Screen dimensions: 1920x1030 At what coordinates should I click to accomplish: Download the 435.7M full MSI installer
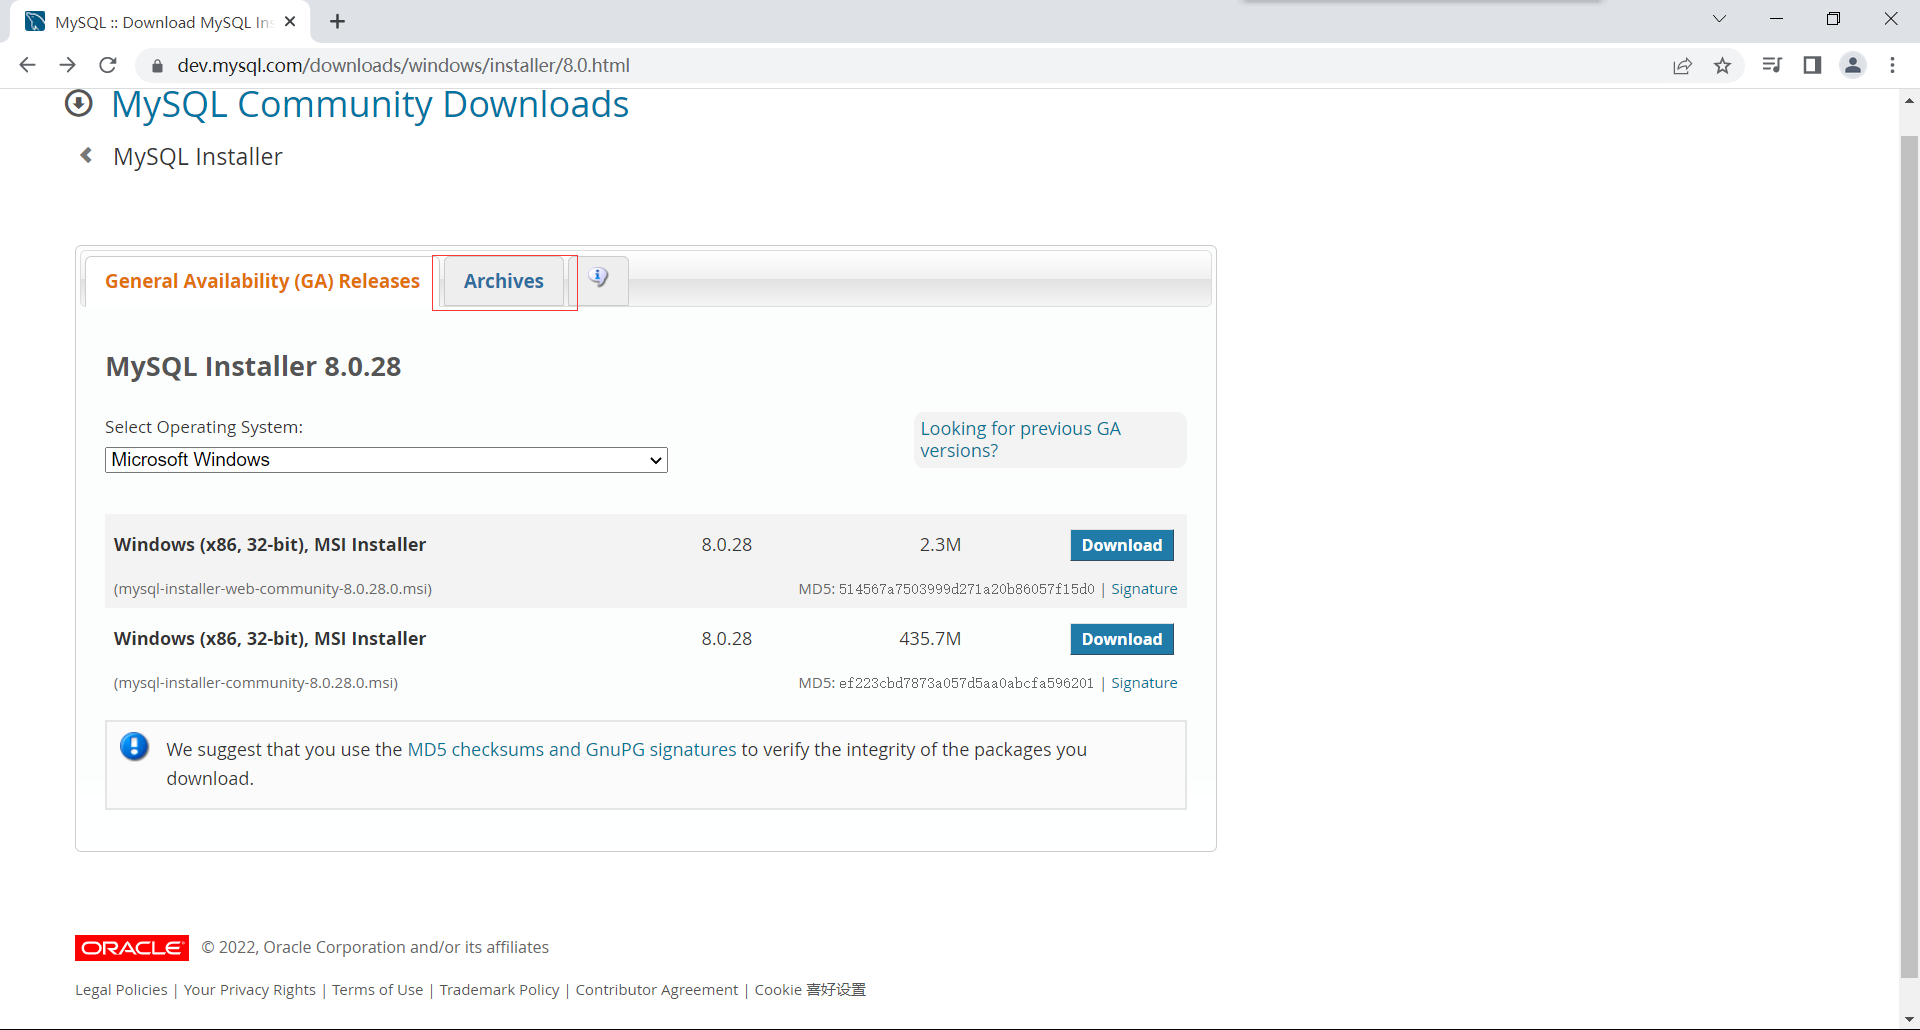pyautogui.click(x=1121, y=639)
